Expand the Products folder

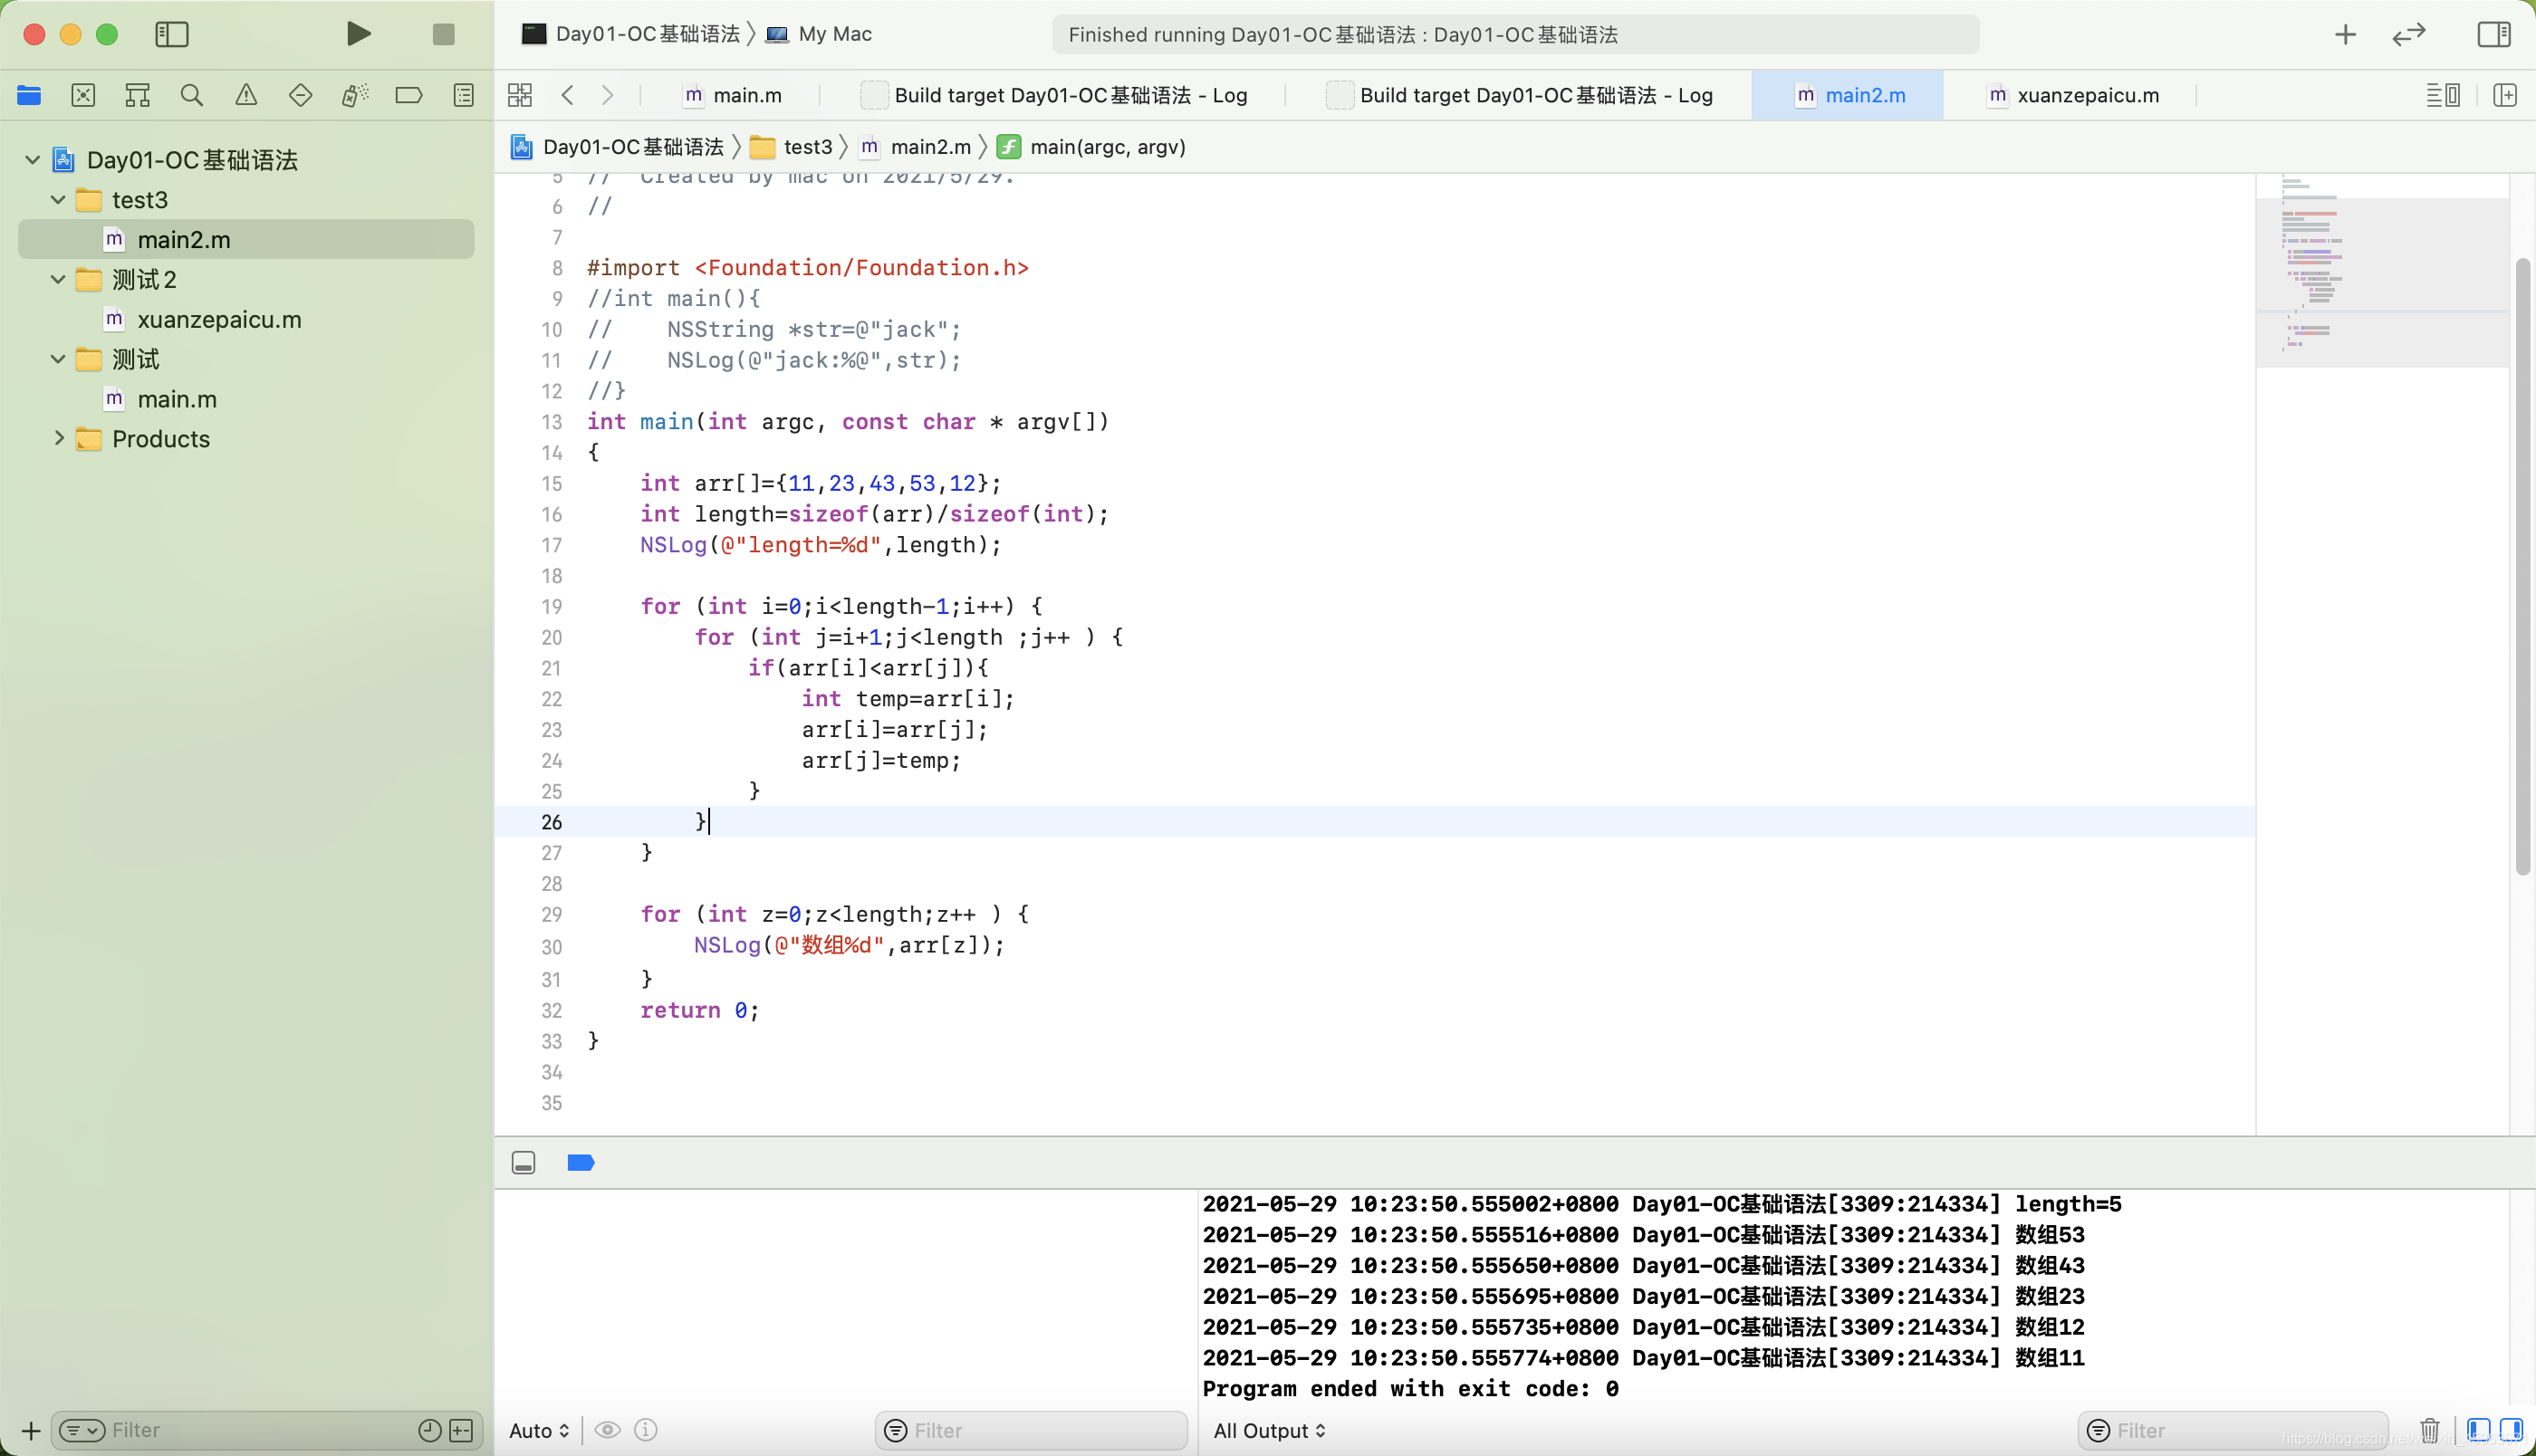click(57, 439)
